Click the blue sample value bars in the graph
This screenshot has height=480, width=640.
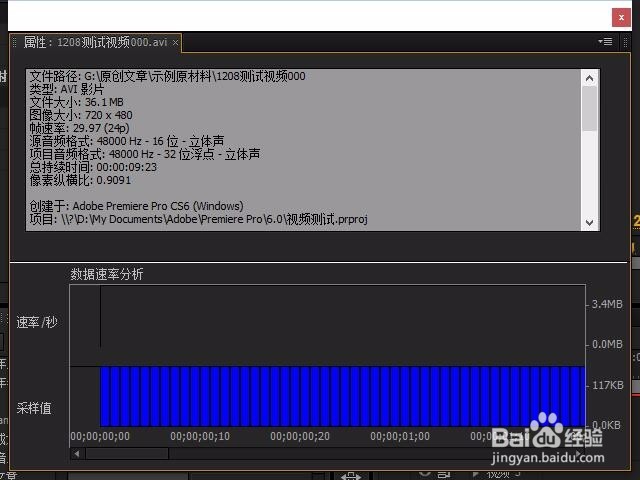[342, 396]
